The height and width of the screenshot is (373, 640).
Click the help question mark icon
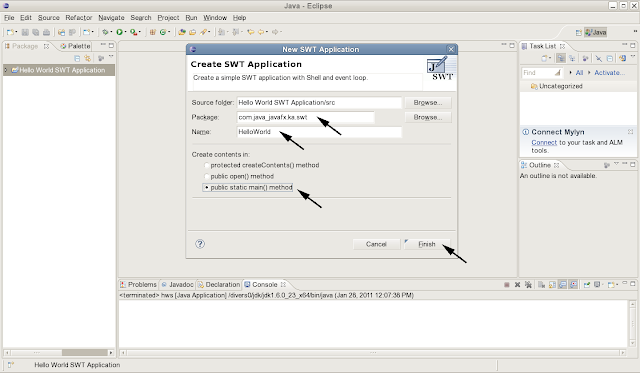[200, 244]
